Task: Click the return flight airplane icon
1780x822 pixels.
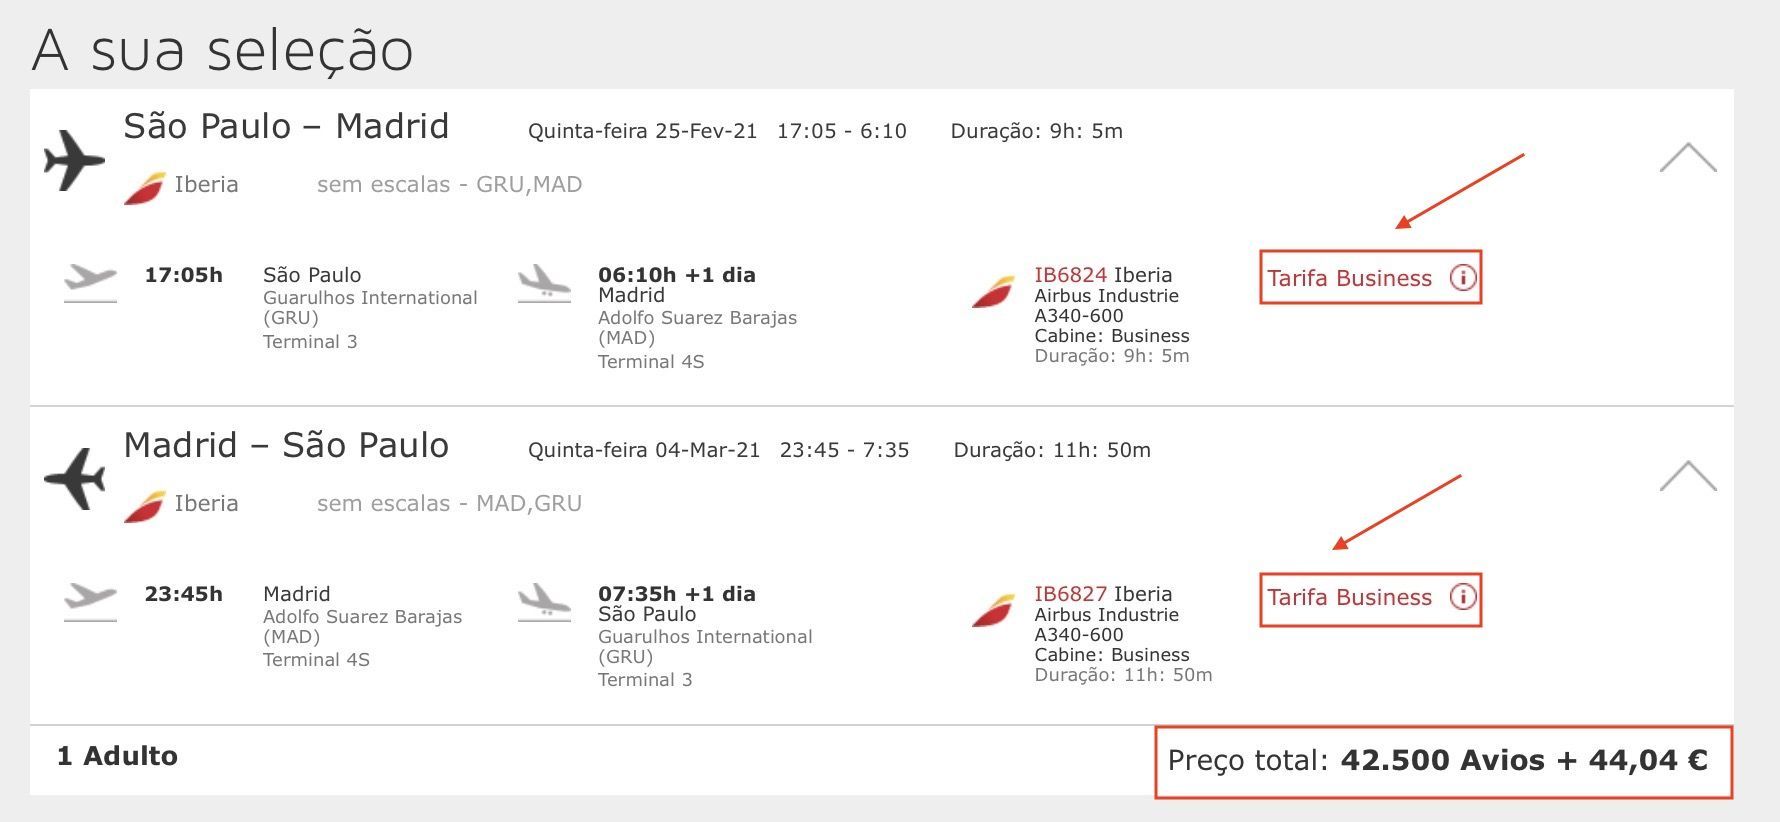Action: [75, 478]
